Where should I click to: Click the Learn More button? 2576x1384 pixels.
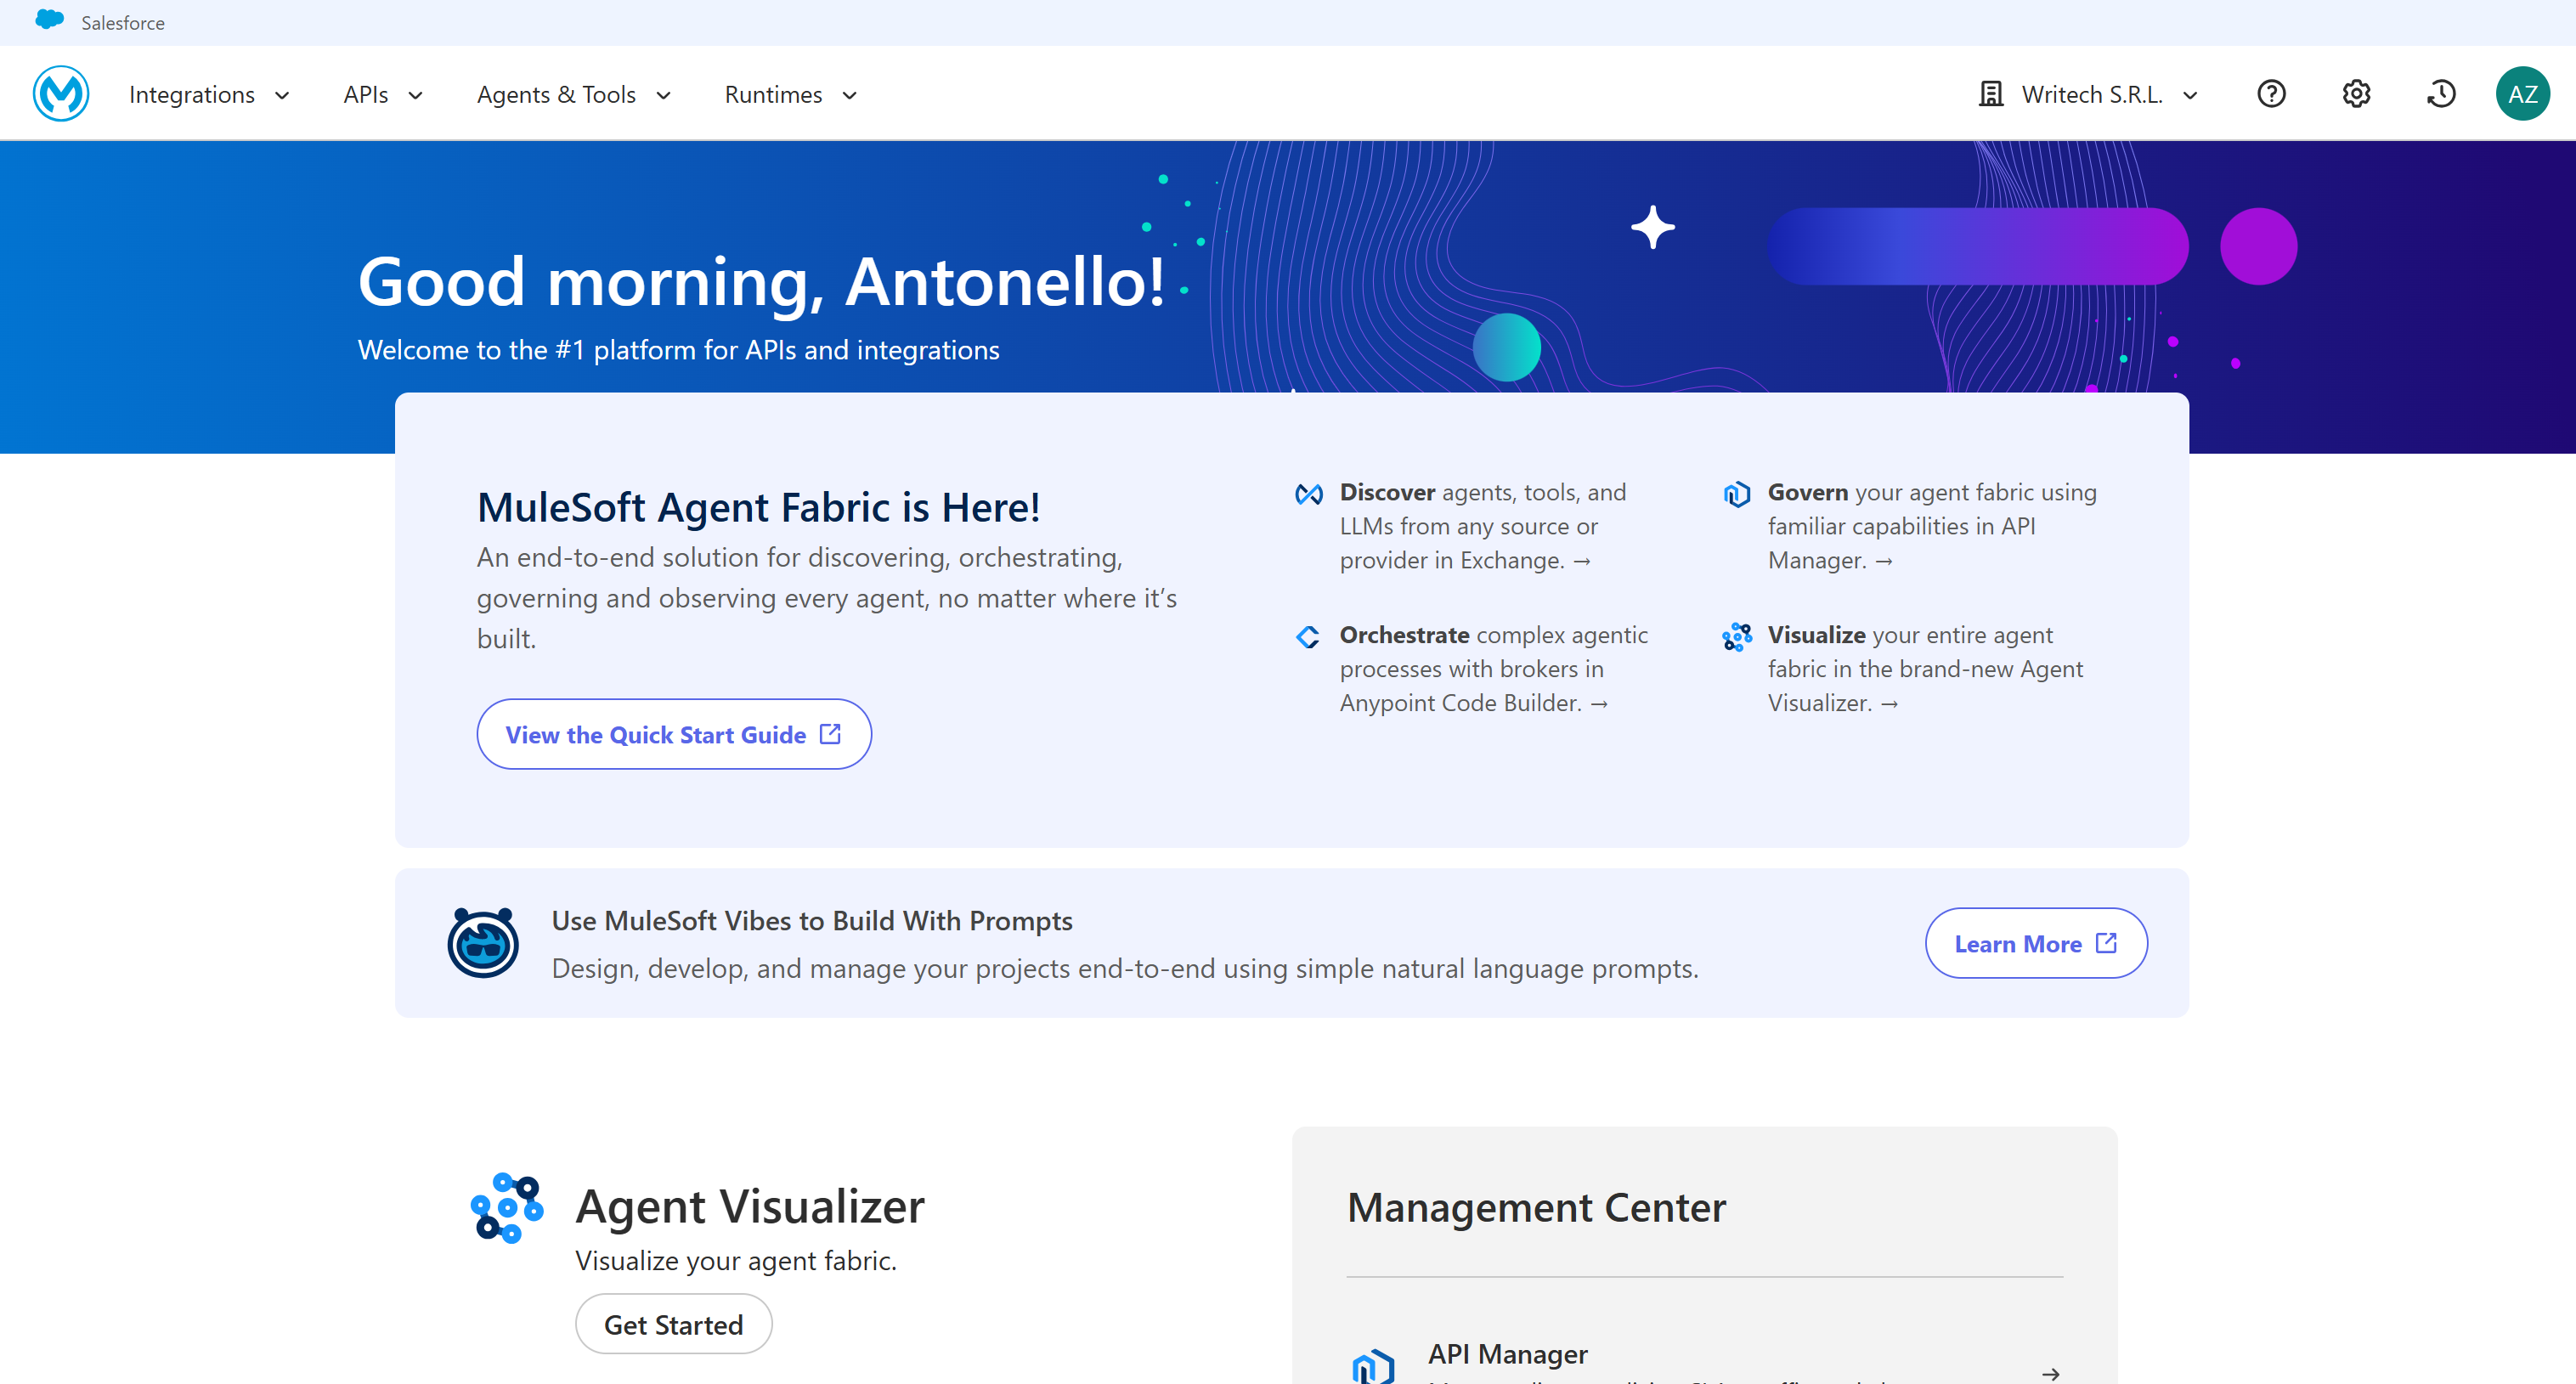point(2036,943)
